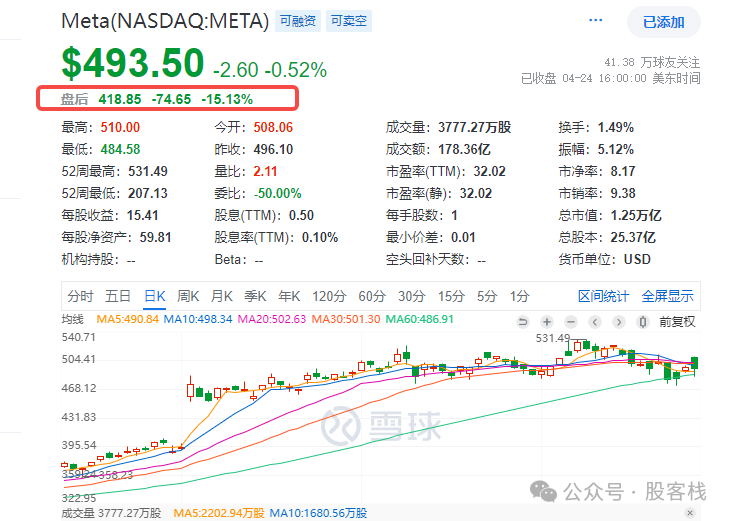Click the 量比 value 2.11
The image size is (730, 521).
coord(265,171)
